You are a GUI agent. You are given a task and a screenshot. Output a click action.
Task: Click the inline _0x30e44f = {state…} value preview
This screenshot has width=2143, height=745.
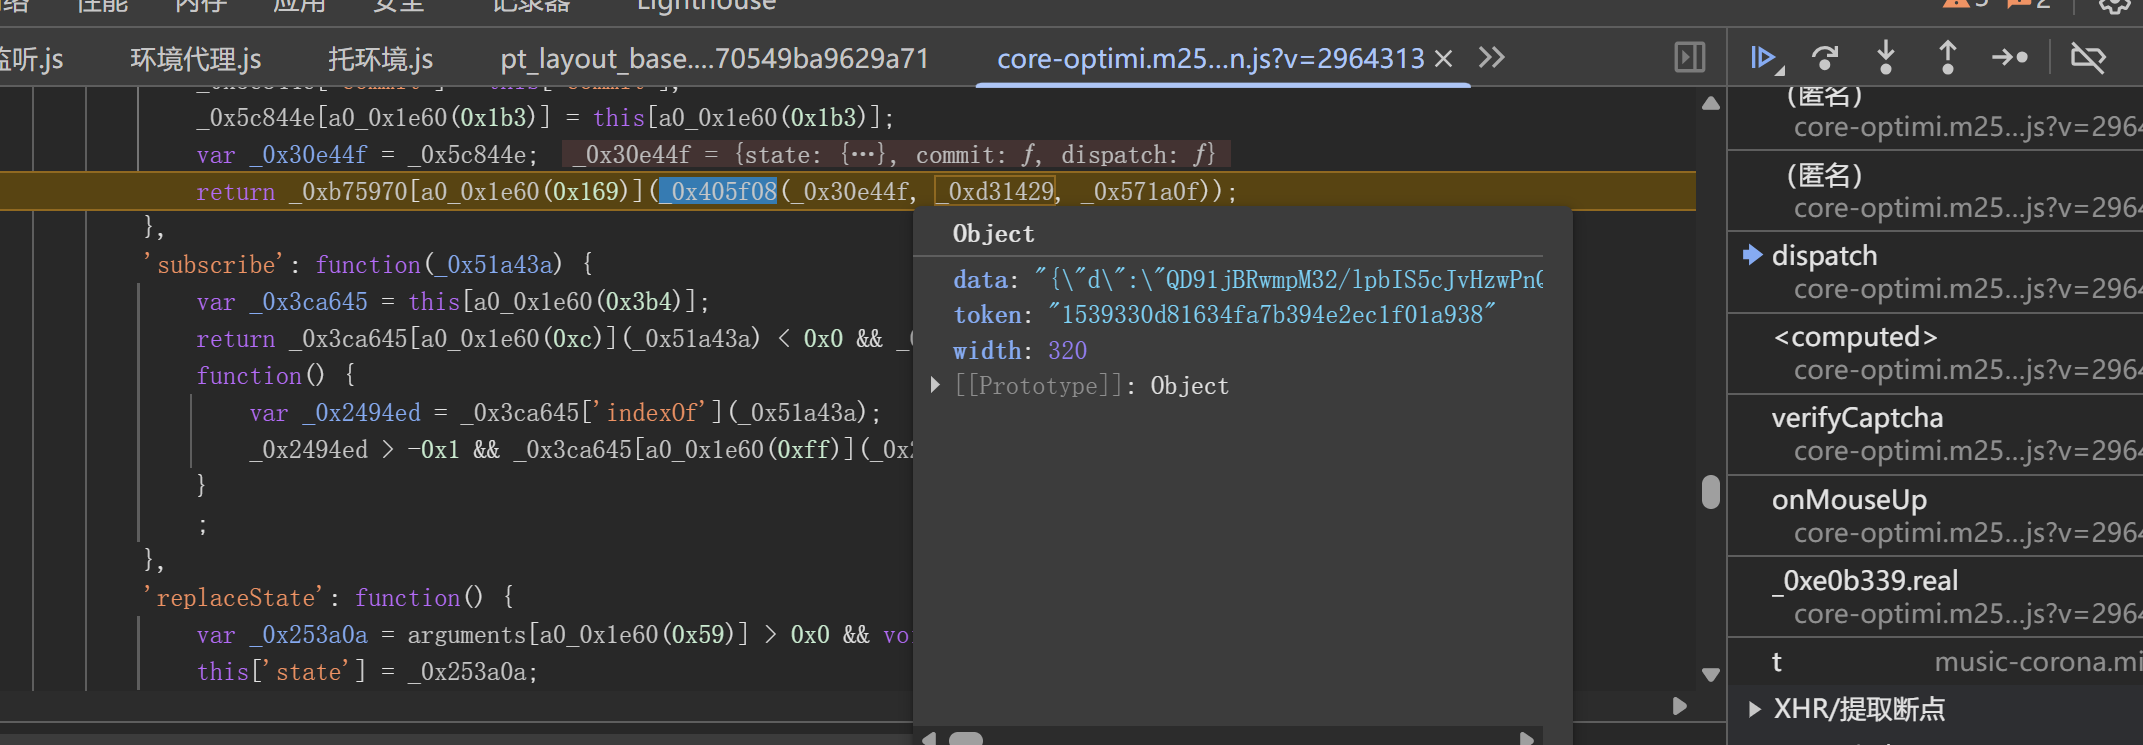click(896, 154)
